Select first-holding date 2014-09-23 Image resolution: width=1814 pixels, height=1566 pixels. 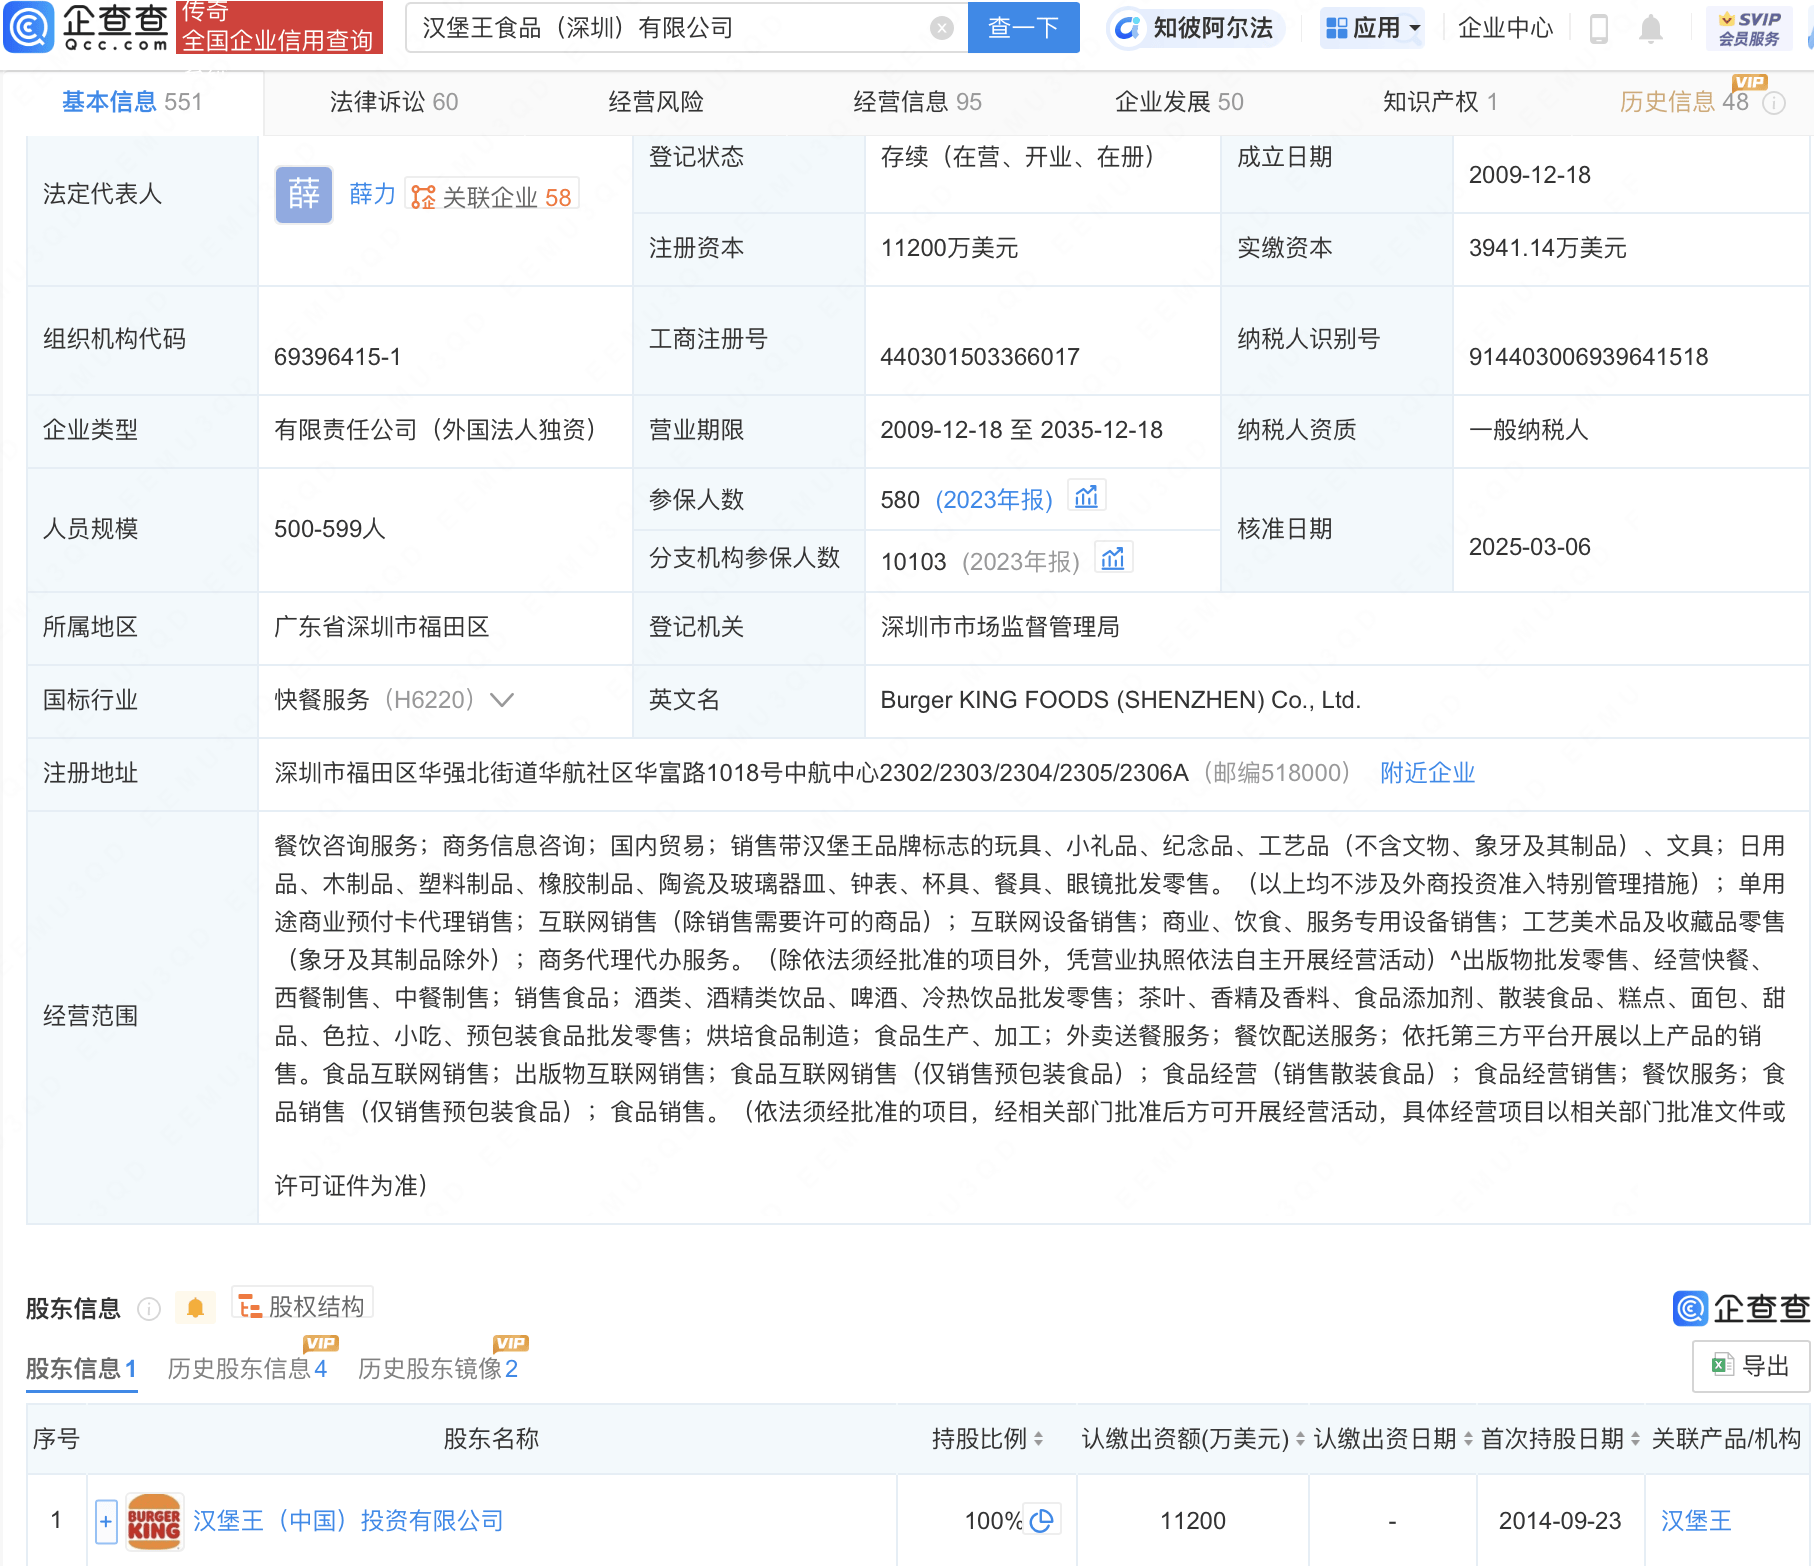(x=1560, y=1521)
